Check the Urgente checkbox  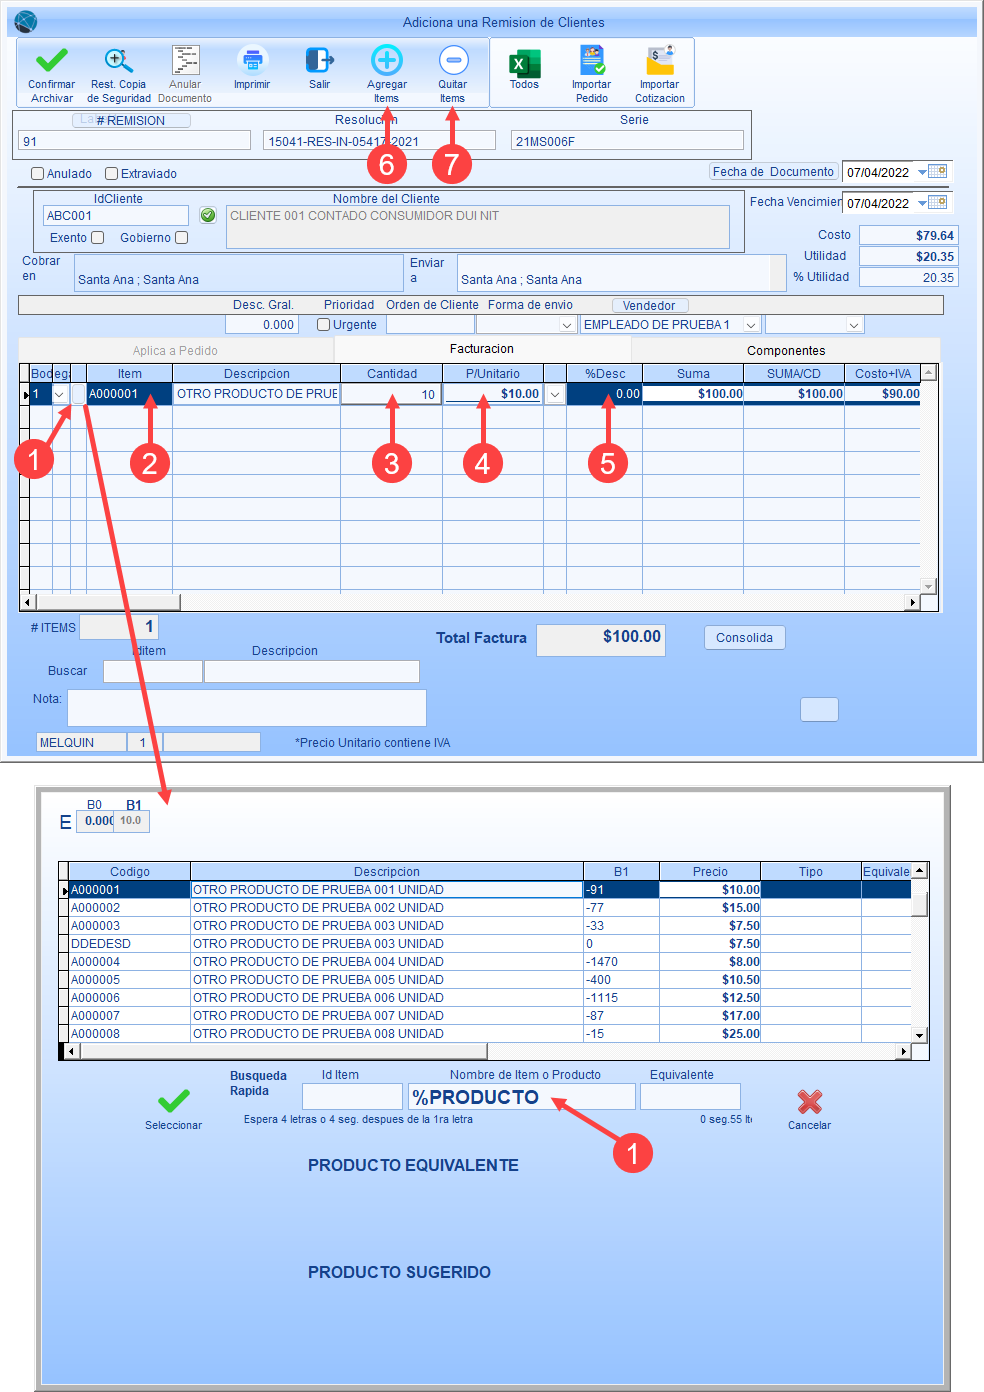click(x=324, y=324)
